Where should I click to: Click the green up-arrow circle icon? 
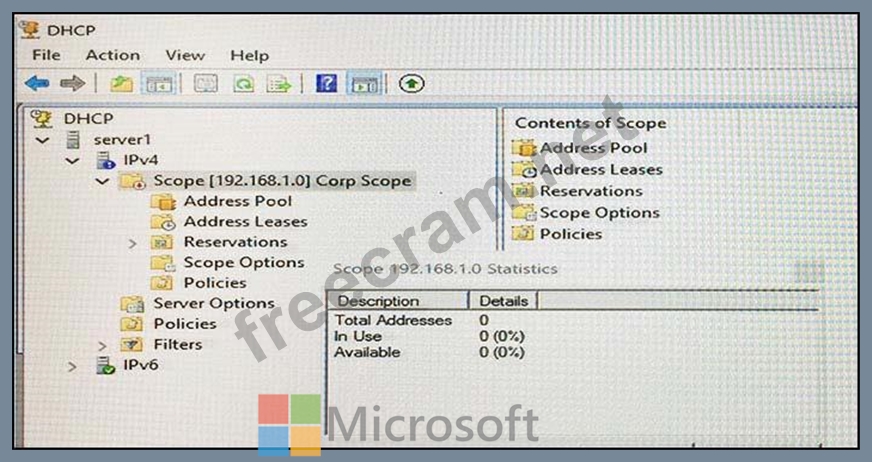pyautogui.click(x=412, y=84)
